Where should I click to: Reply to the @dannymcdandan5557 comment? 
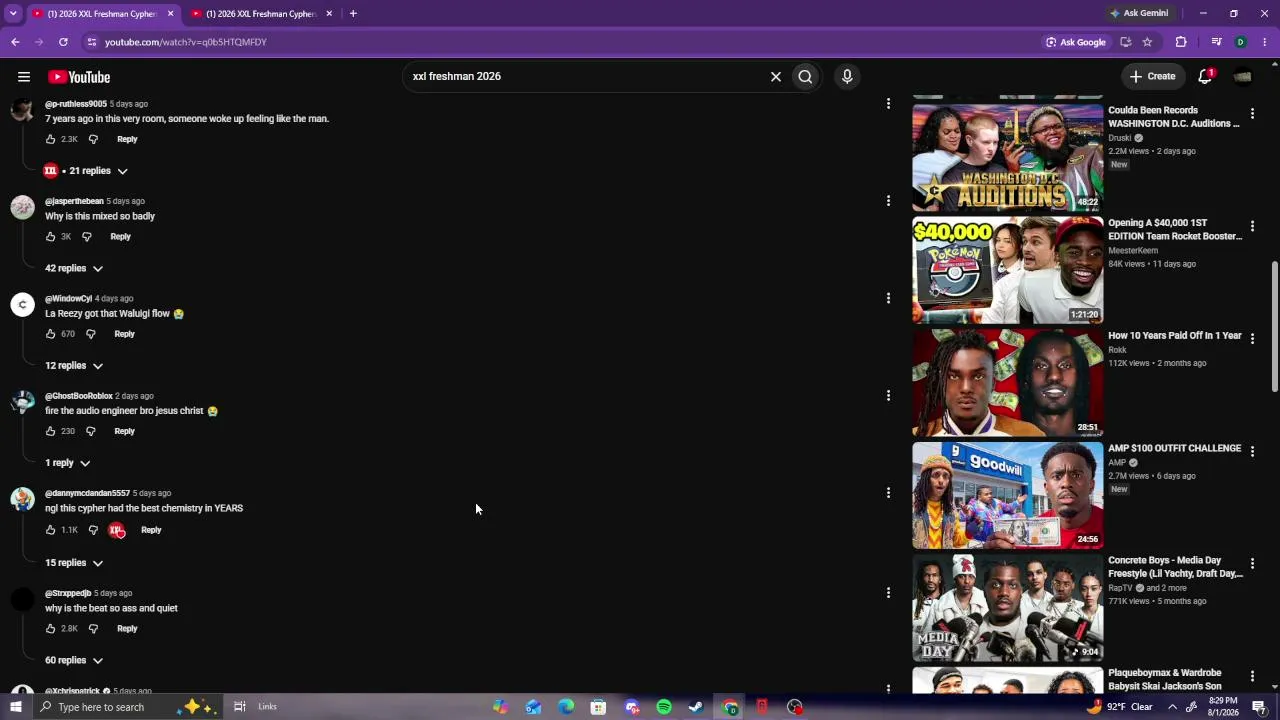click(151, 530)
